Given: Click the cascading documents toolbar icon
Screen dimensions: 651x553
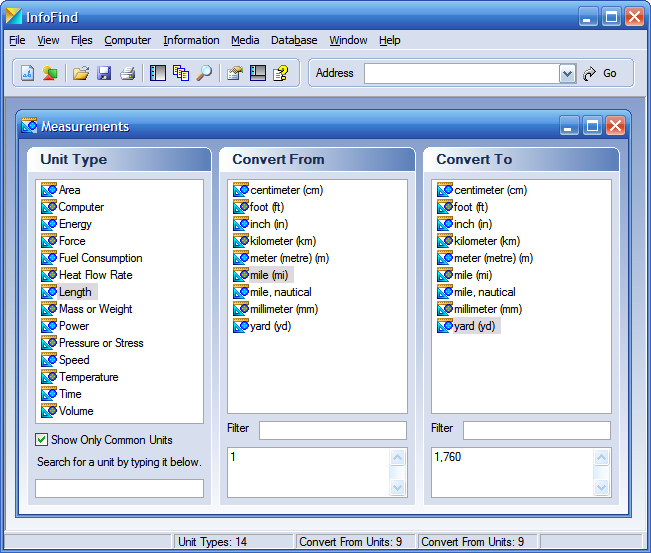Looking at the screenshot, I should 181,73.
